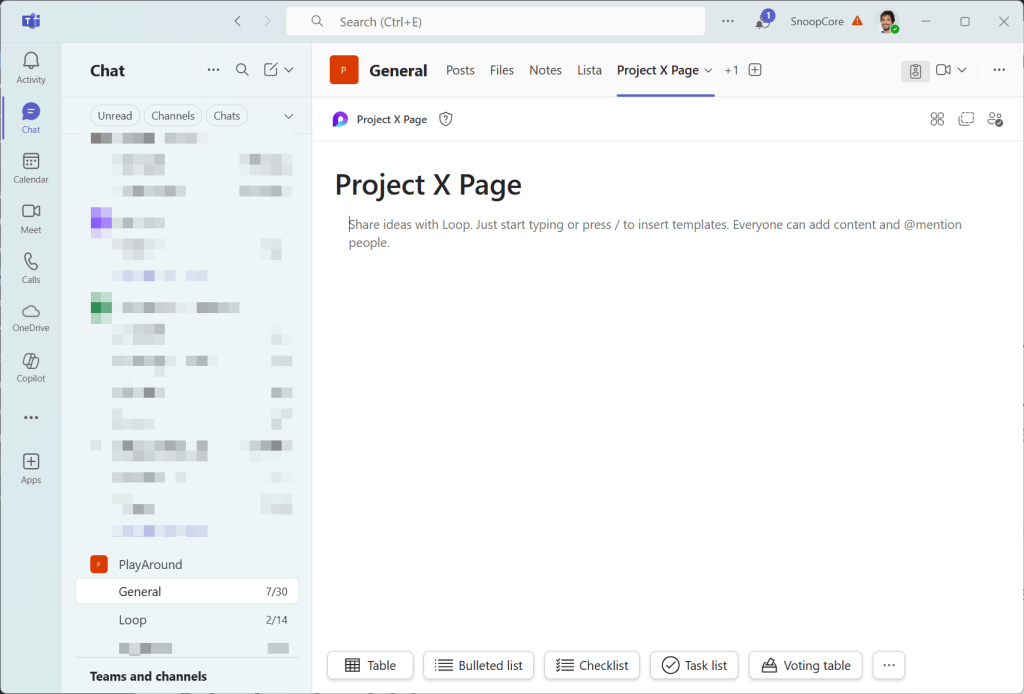Open the Calls app icon

(x=31, y=267)
